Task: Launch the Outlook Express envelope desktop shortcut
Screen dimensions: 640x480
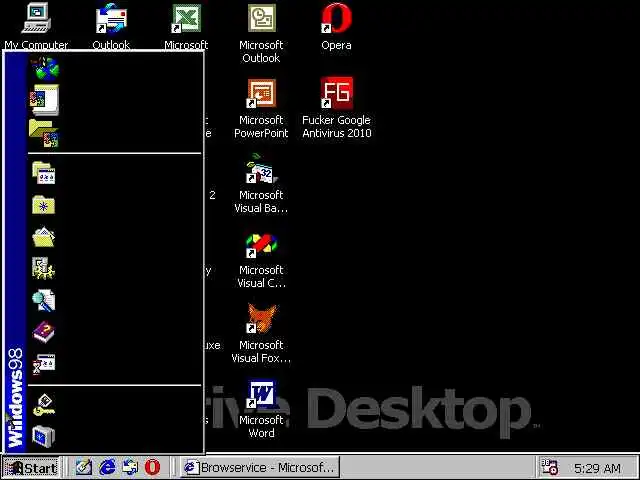Action: (111, 25)
